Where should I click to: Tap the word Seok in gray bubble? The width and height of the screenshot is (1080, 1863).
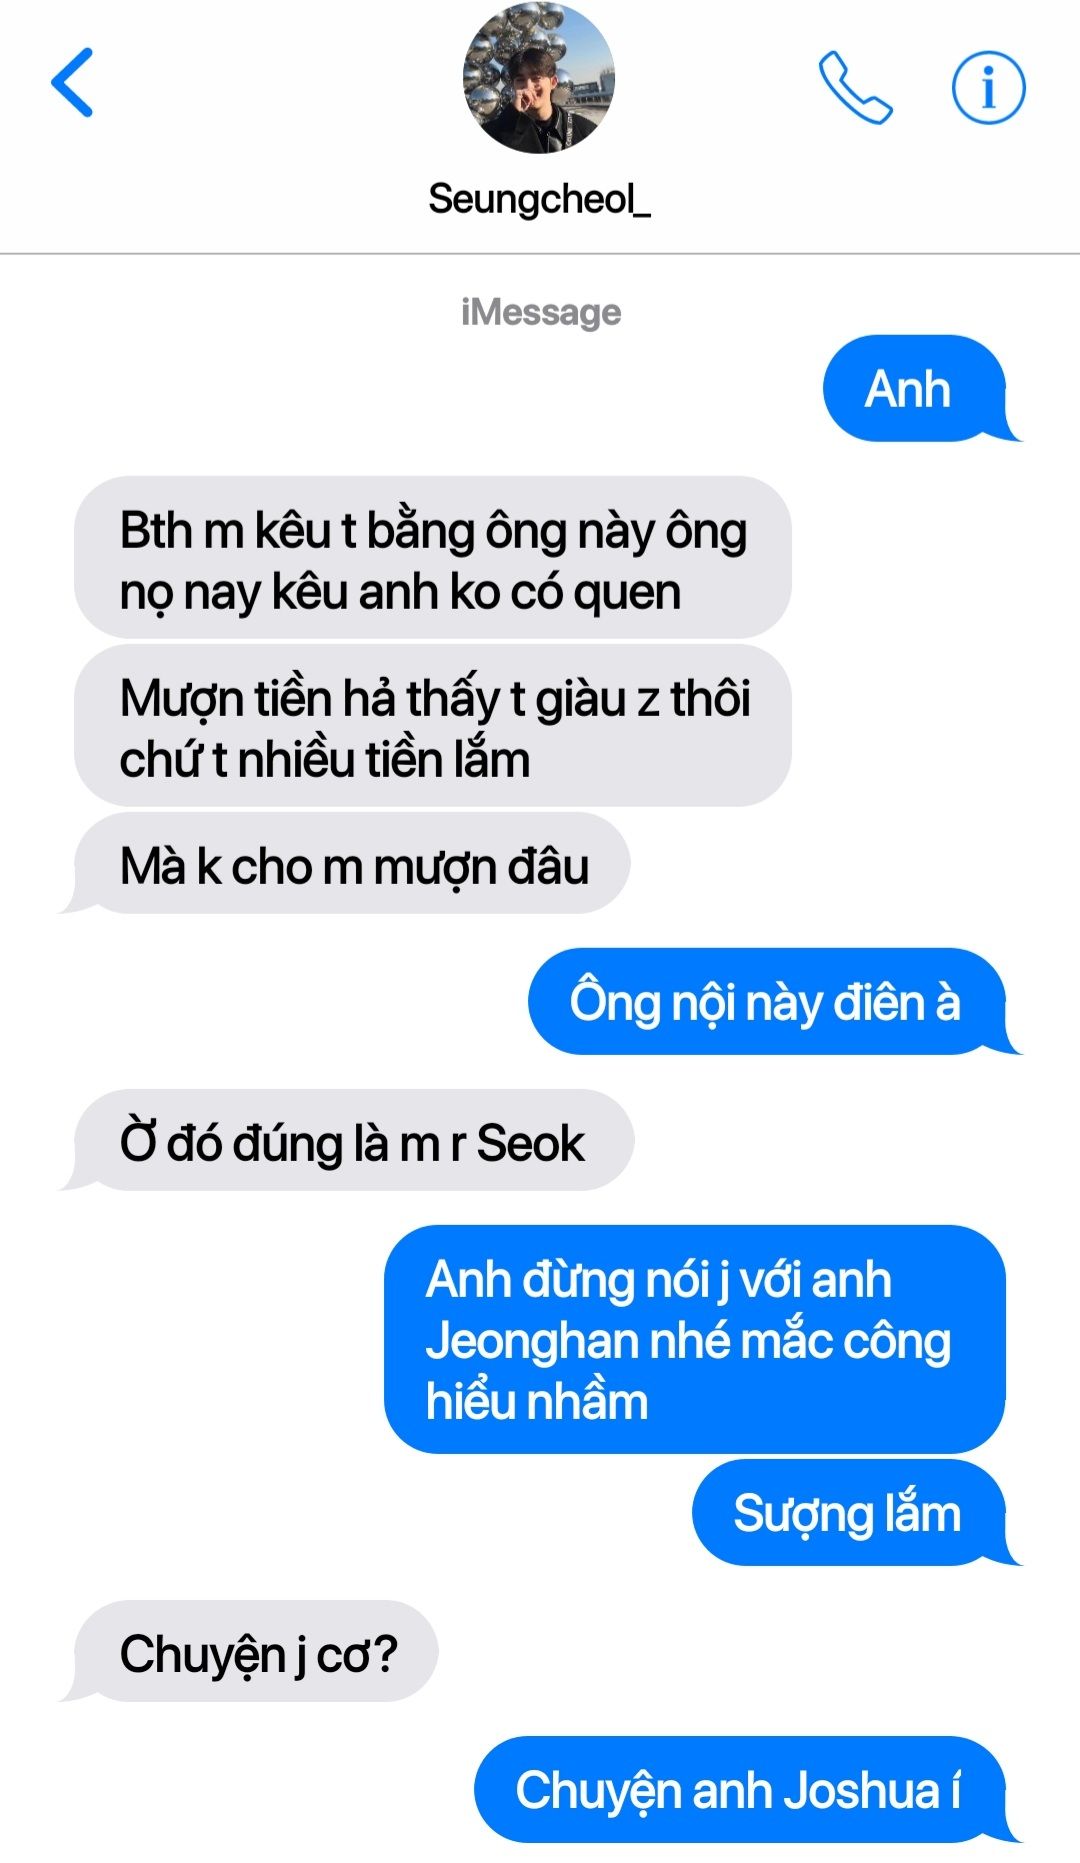click(530, 1143)
